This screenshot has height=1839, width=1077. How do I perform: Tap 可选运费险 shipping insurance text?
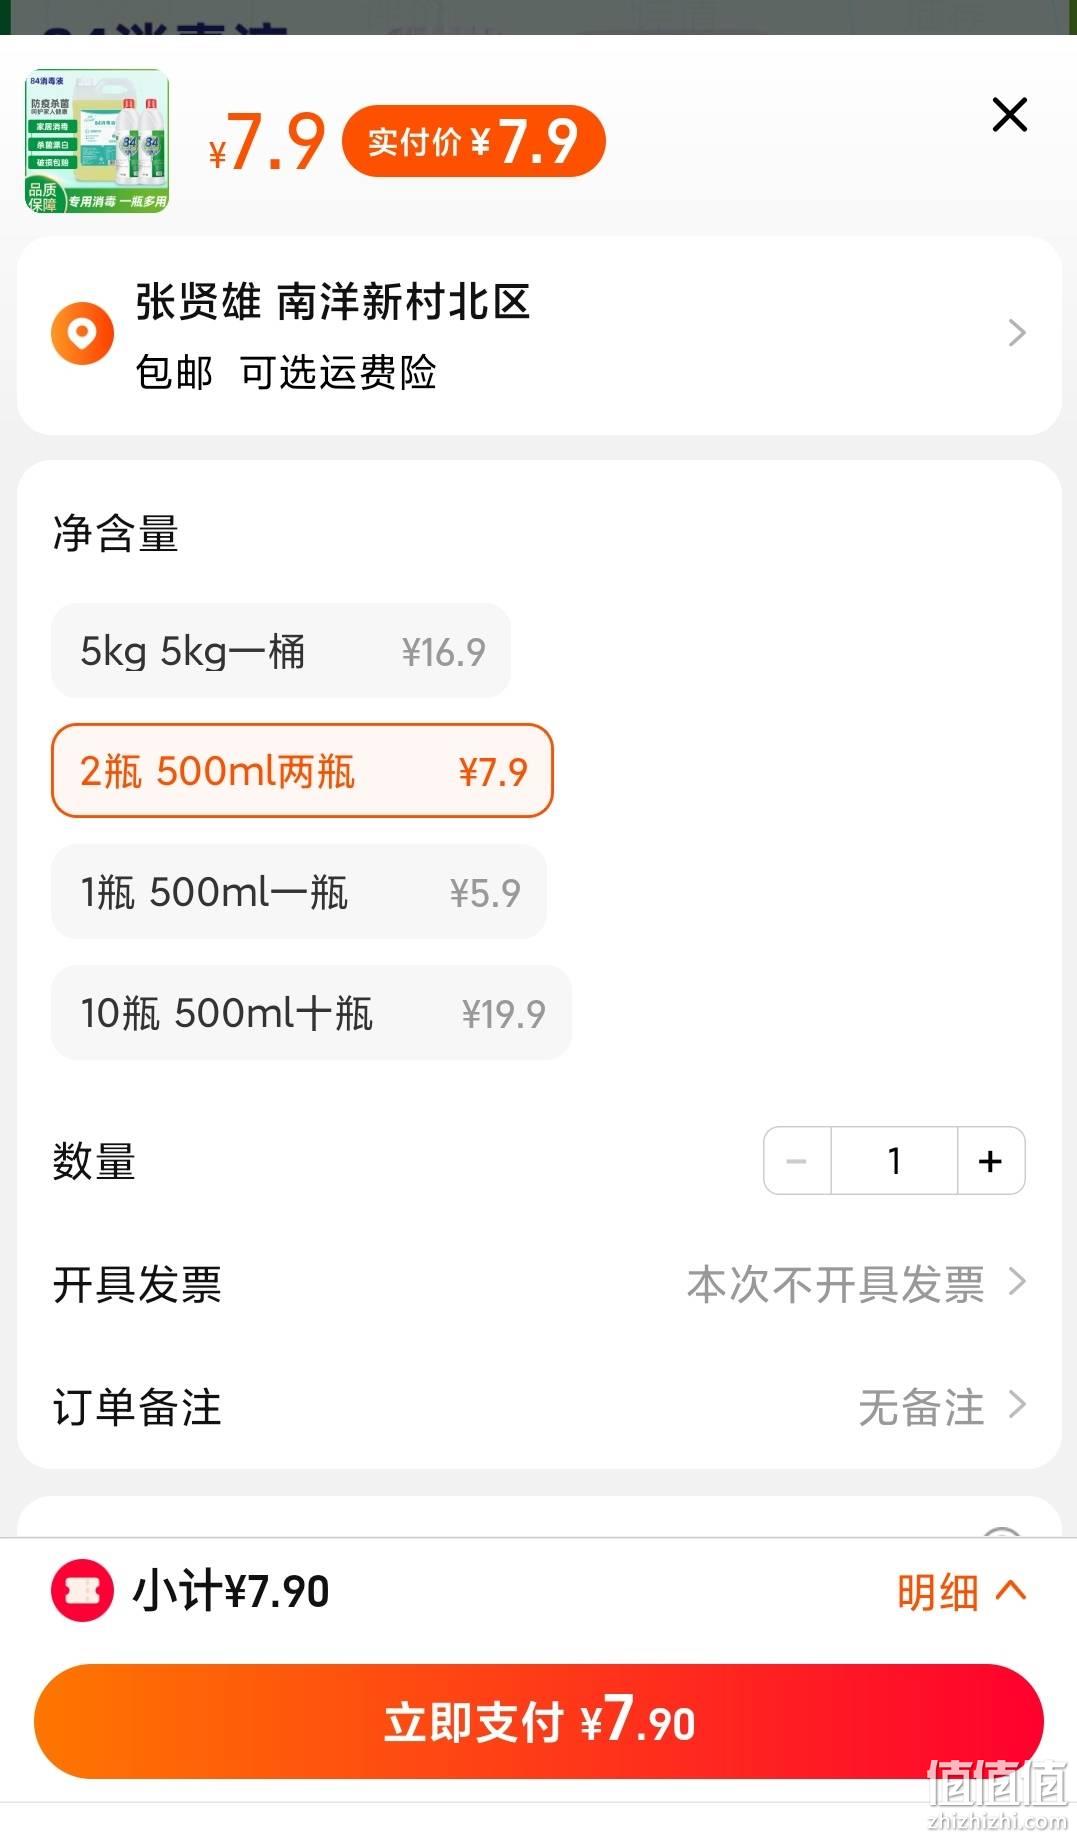(338, 373)
